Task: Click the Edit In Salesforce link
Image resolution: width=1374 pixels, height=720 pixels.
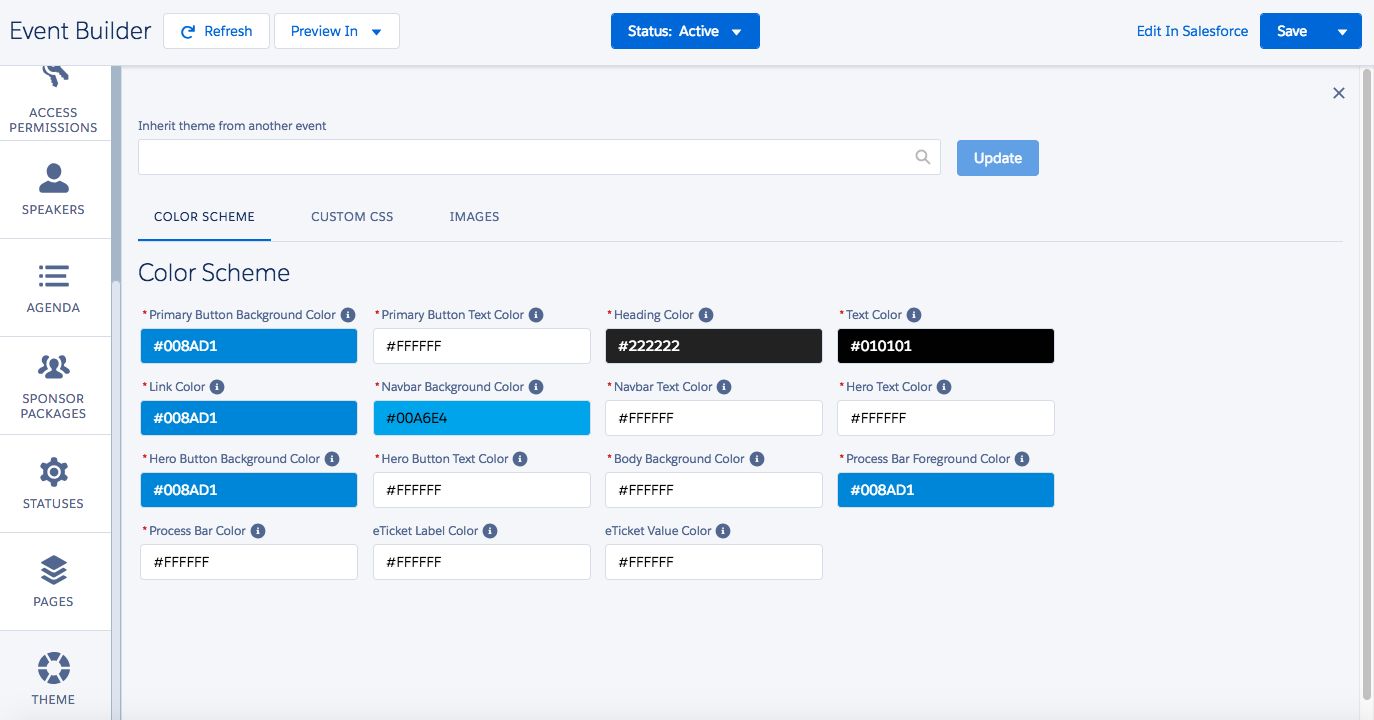Action: 1192,31
